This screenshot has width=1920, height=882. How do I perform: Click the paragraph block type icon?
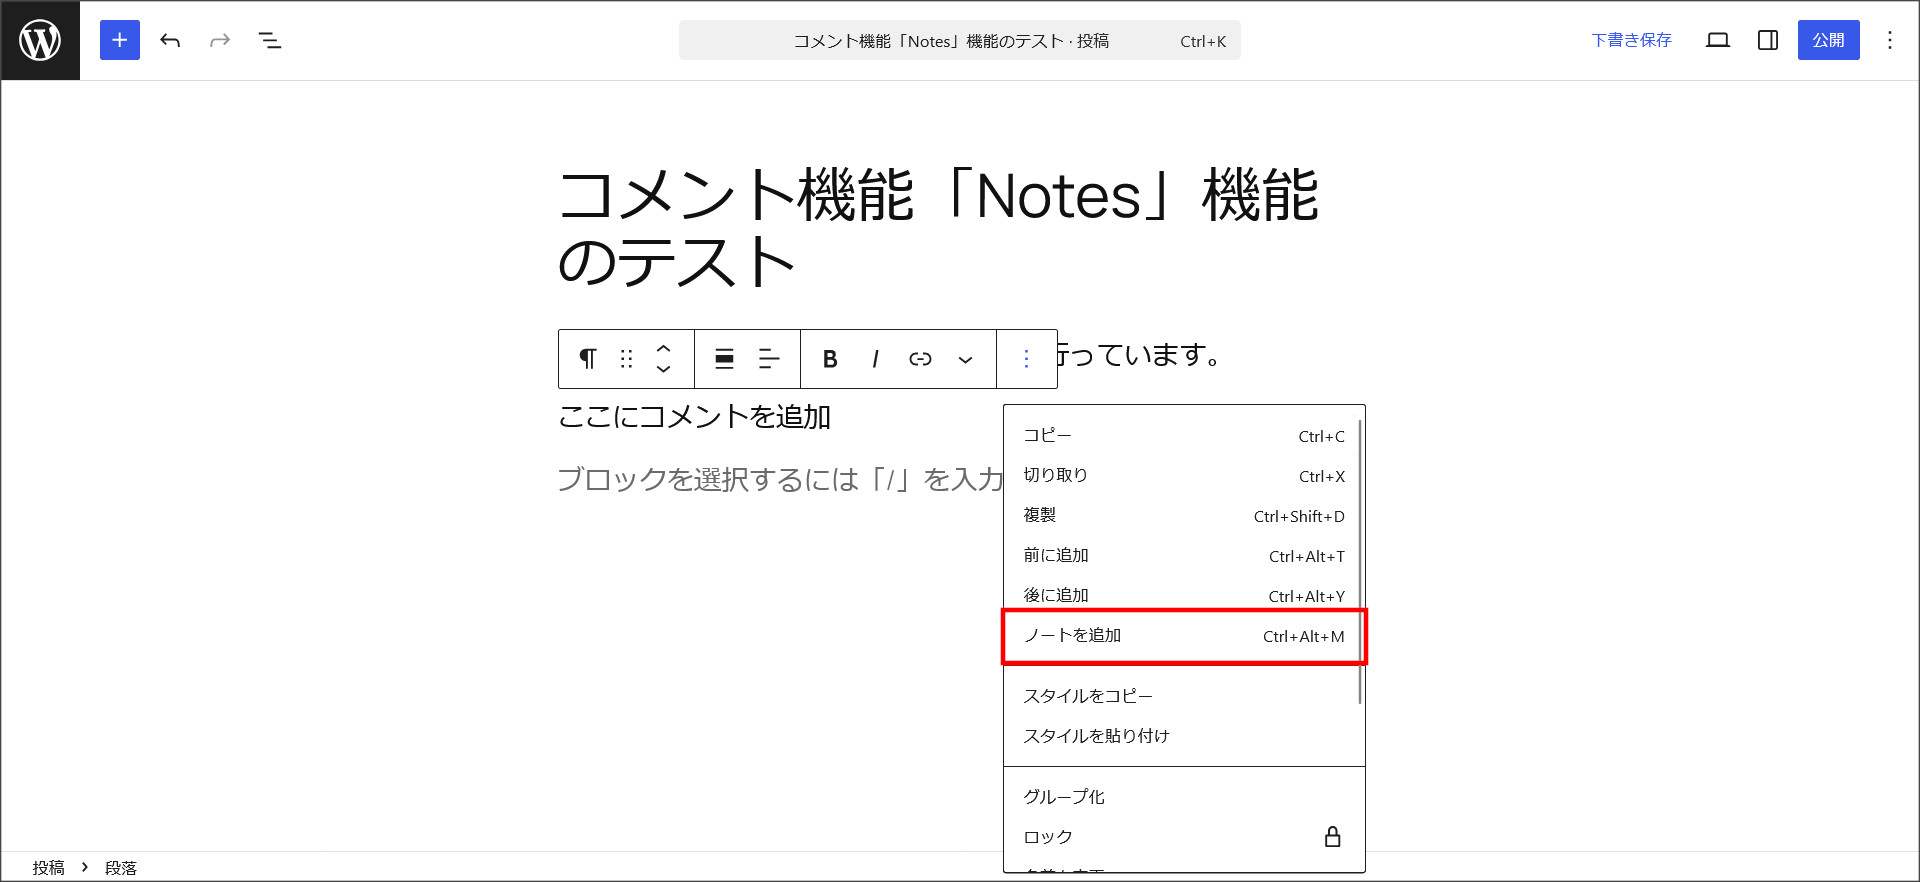pos(588,359)
